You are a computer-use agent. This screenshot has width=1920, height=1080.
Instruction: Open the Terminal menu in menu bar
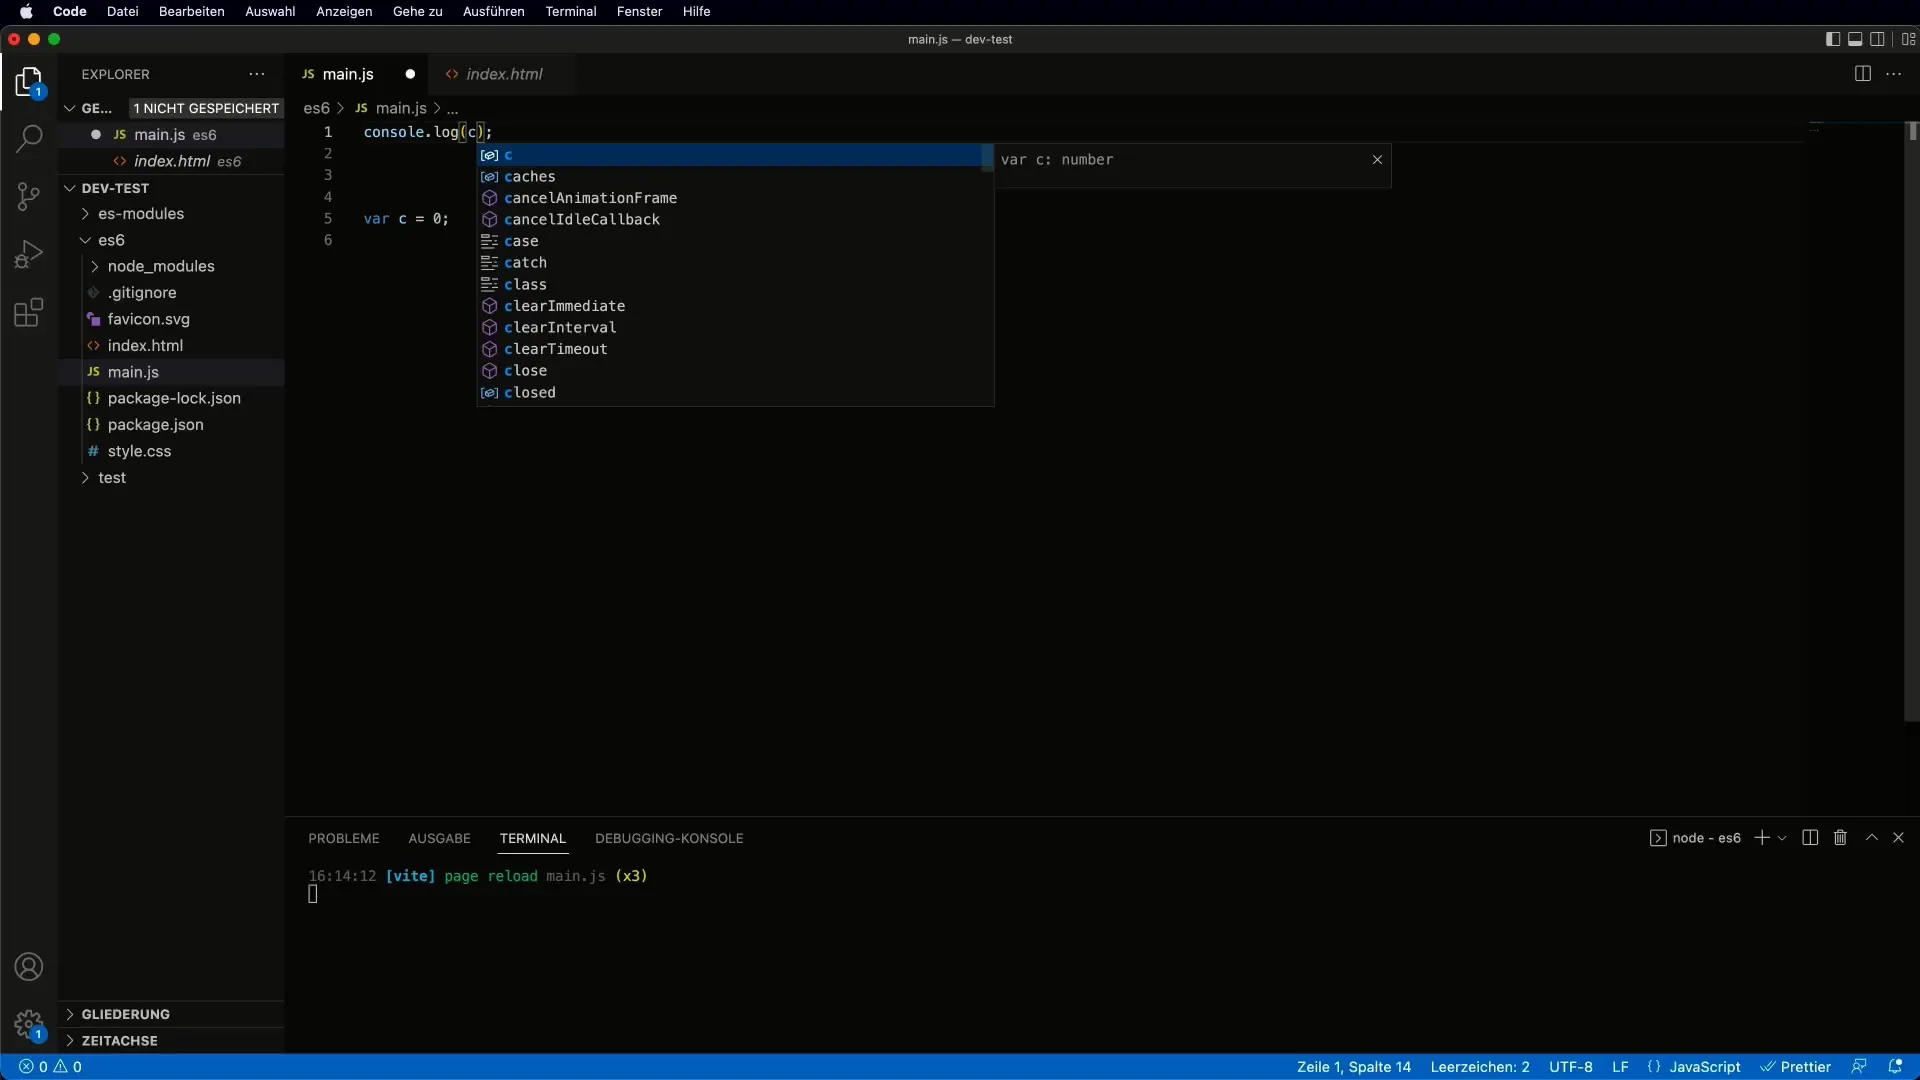click(x=571, y=11)
